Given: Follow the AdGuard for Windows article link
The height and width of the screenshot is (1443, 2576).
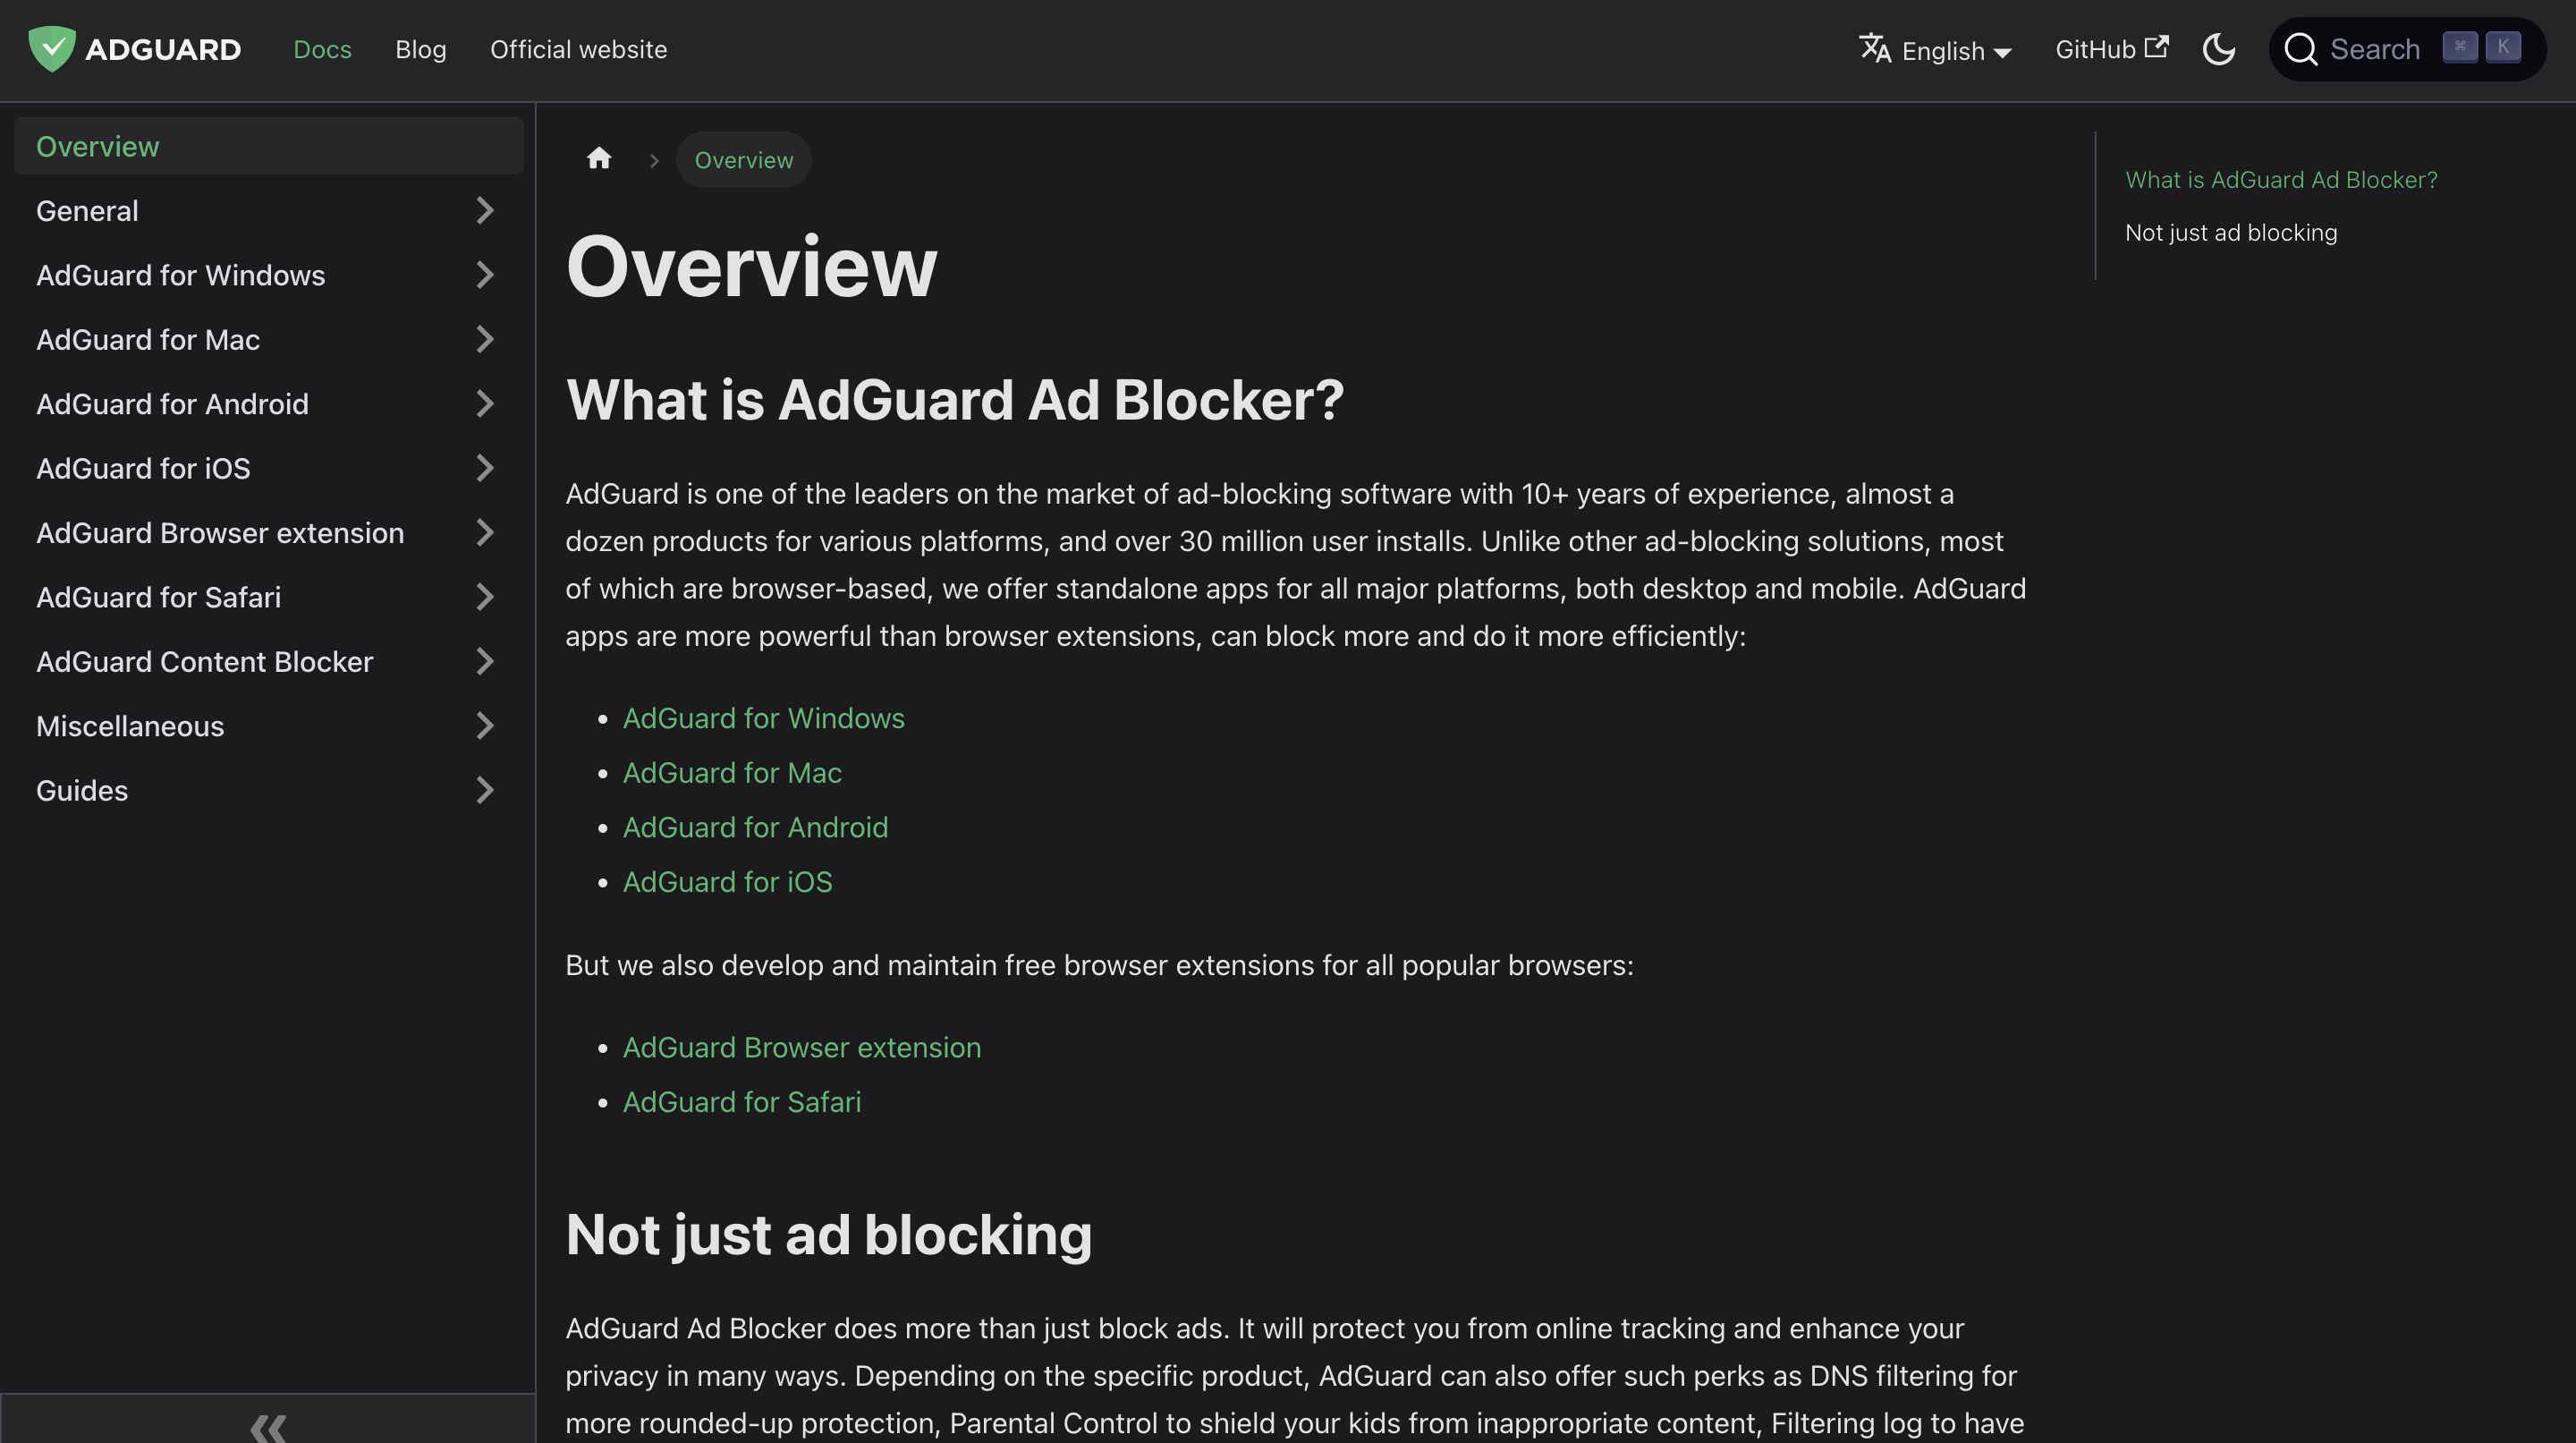Looking at the screenshot, I should (763, 718).
